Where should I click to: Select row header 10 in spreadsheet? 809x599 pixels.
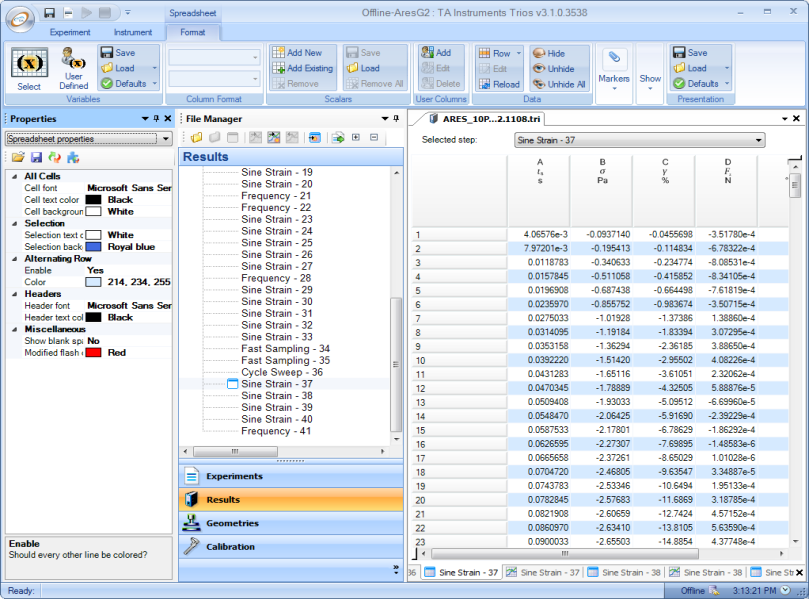459,360
